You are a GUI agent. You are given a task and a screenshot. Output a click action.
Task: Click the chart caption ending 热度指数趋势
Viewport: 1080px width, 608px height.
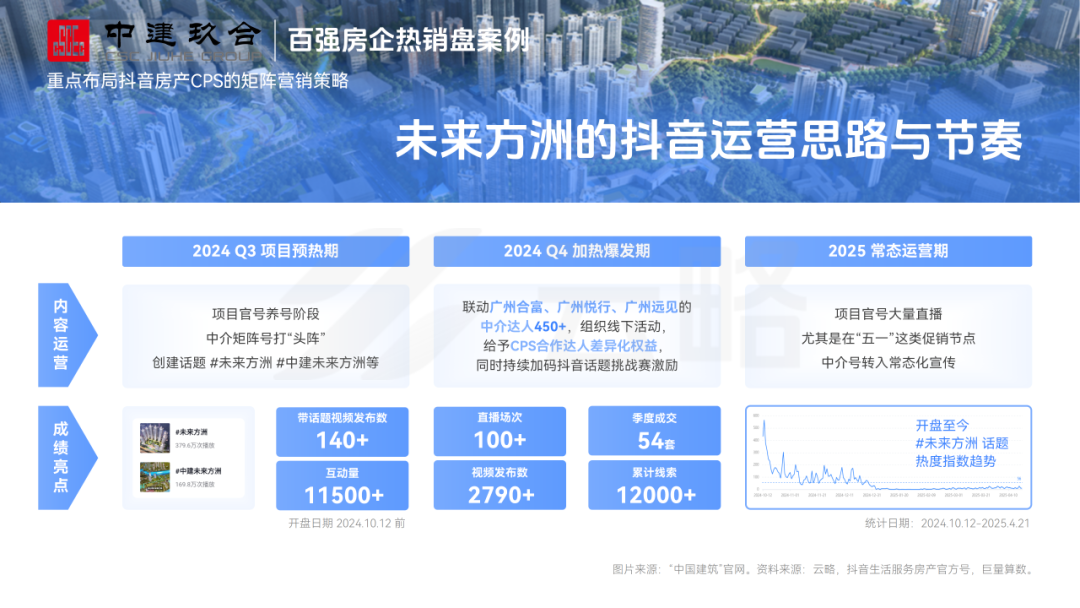click(x=962, y=443)
